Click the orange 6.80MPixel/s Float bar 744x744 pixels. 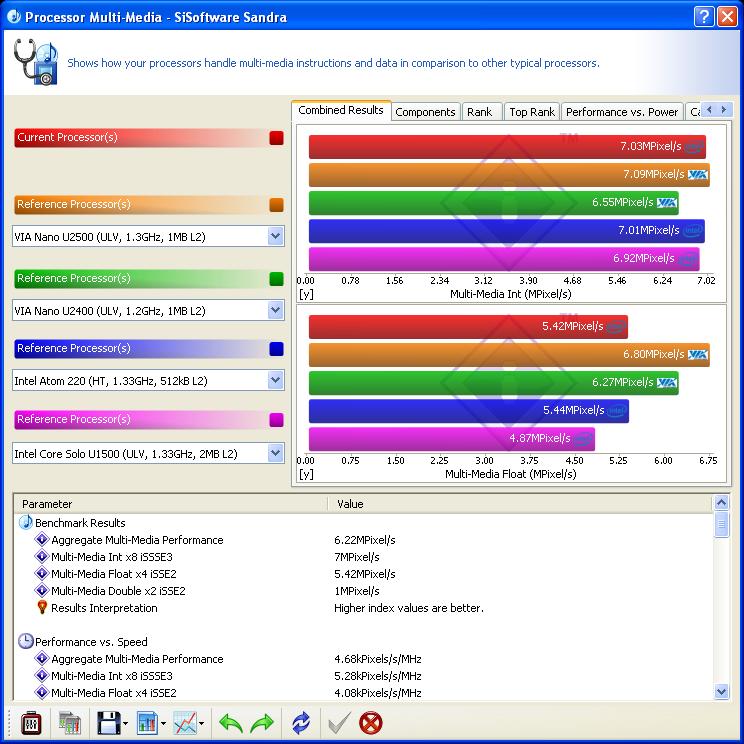(509, 355)
